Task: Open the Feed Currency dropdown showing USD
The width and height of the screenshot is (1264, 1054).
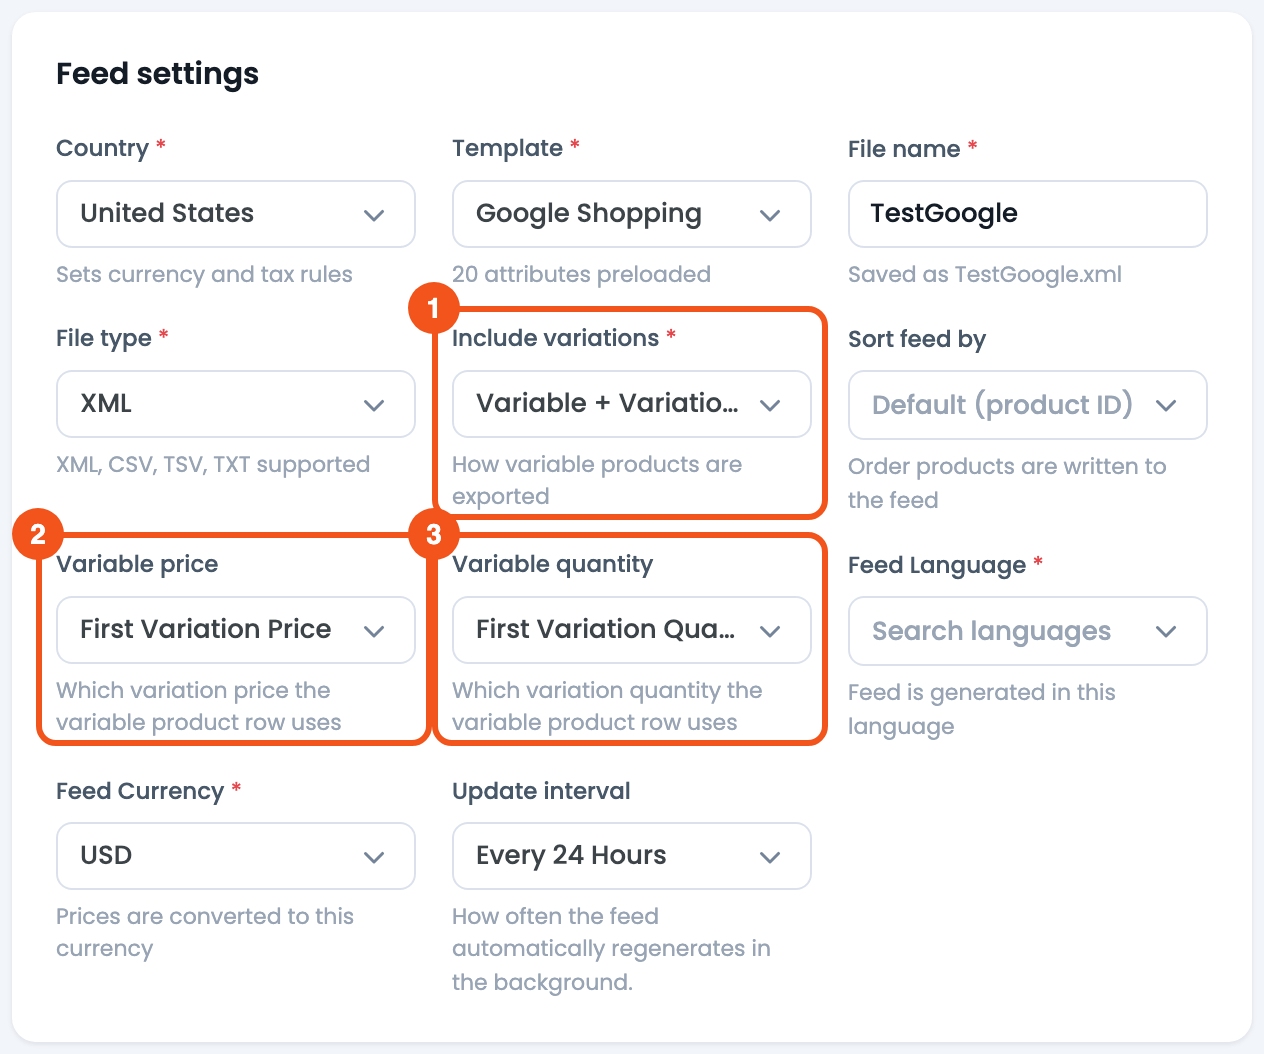Action: [x=236, y=856]
